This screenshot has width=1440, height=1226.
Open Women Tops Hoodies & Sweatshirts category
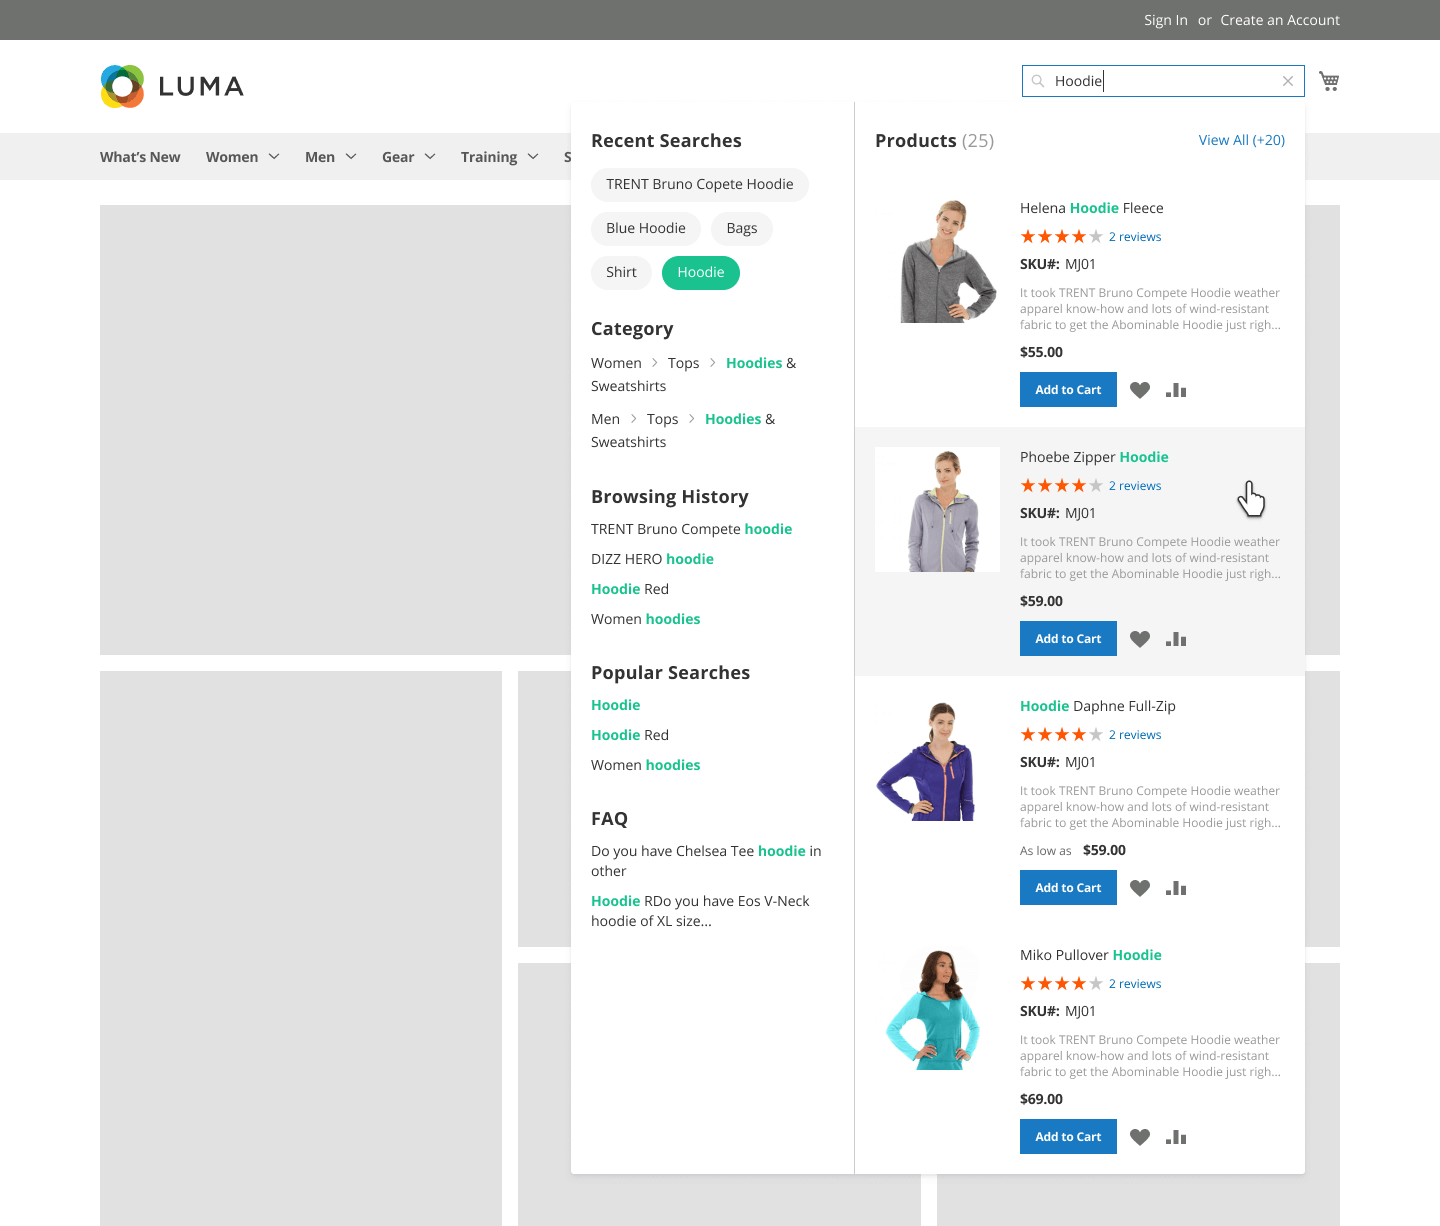(694, 374)
